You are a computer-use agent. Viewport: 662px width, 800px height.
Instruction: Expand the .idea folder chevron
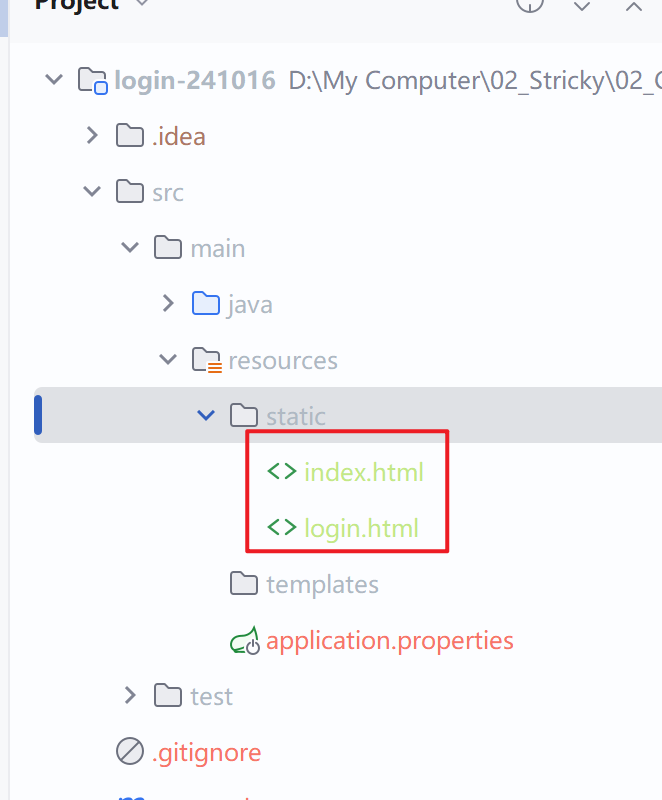point(92,136)
